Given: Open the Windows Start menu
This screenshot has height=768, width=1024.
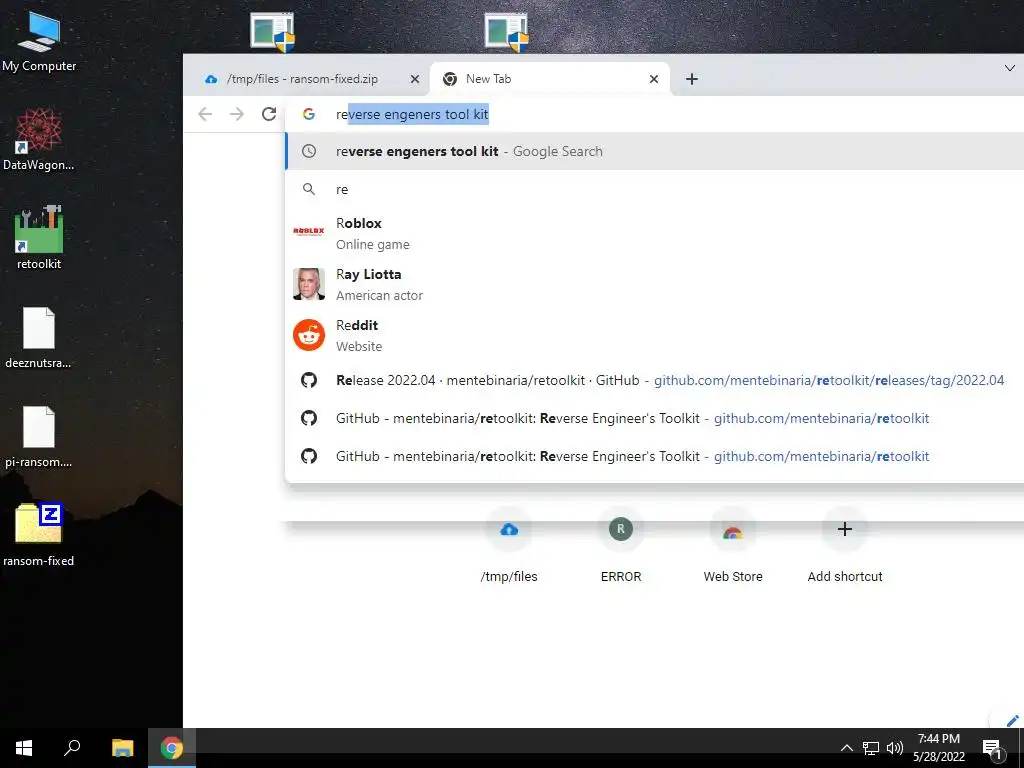Looking at the screenshot, I should pos(24,748).
